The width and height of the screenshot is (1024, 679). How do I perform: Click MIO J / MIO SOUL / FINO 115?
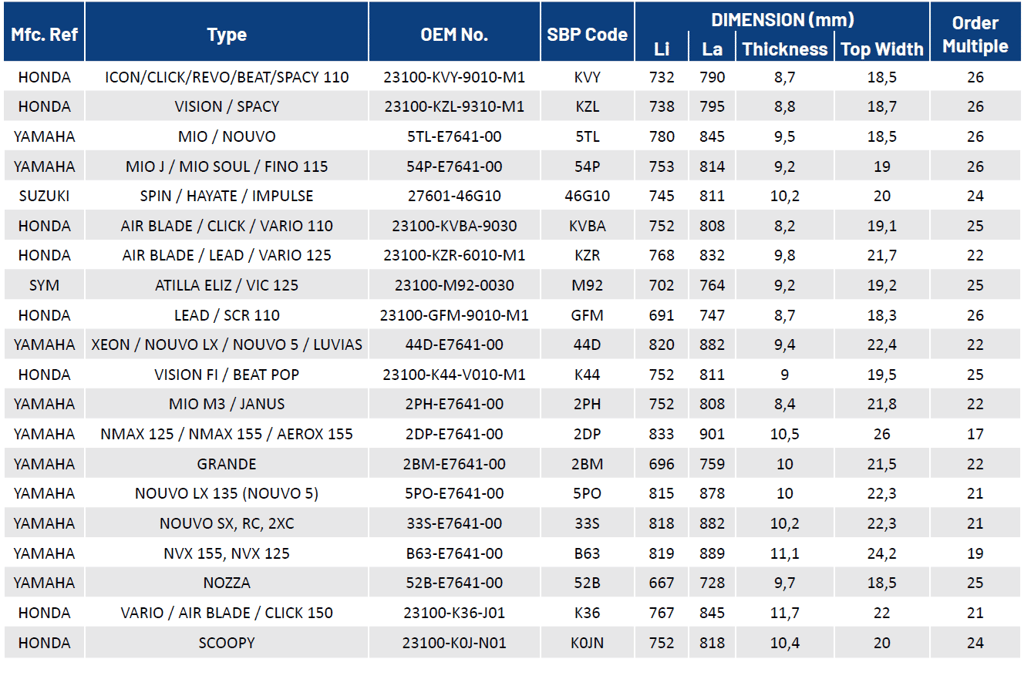[x=227, y=166]
